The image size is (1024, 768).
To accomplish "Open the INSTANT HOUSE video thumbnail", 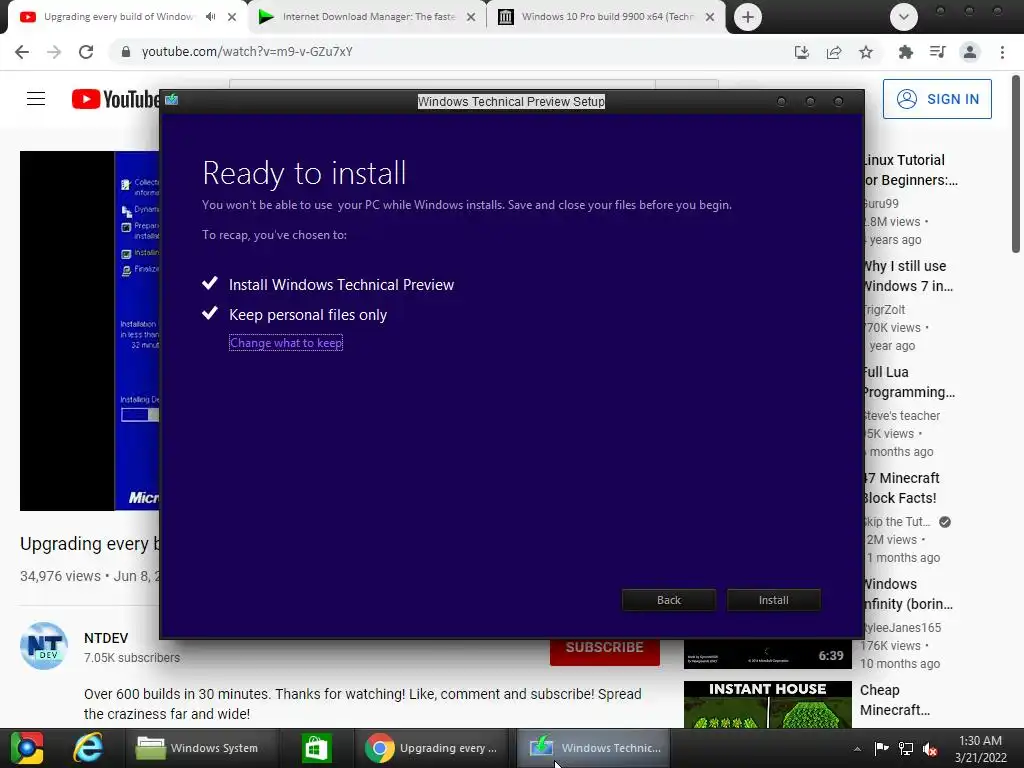I will [x=767, y=704].
